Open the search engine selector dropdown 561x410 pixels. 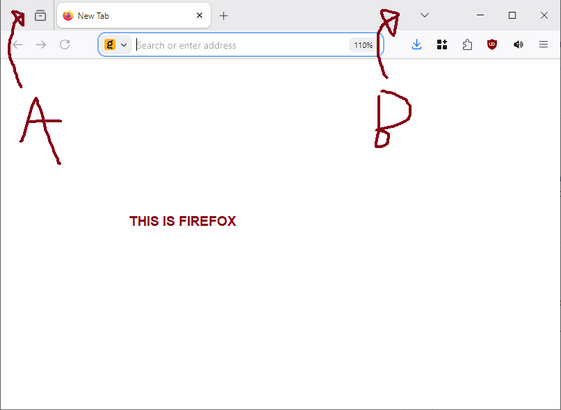pyautogui.click(x=116, y=45)
